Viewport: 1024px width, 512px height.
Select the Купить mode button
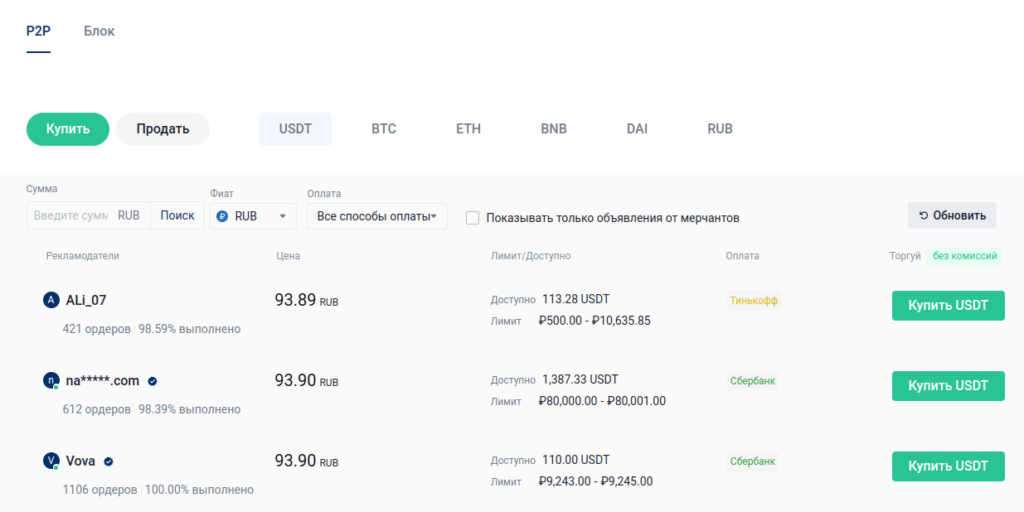coord(68,129)
